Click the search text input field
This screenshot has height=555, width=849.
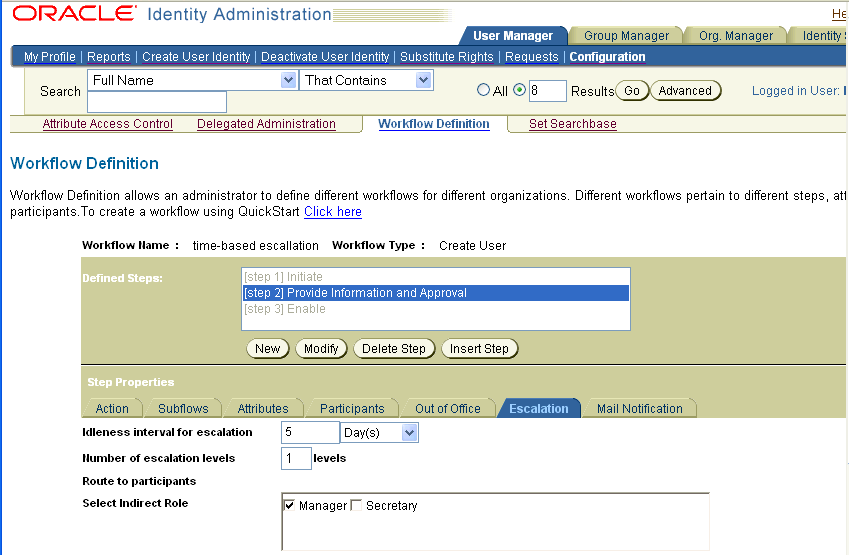[157, 102]
